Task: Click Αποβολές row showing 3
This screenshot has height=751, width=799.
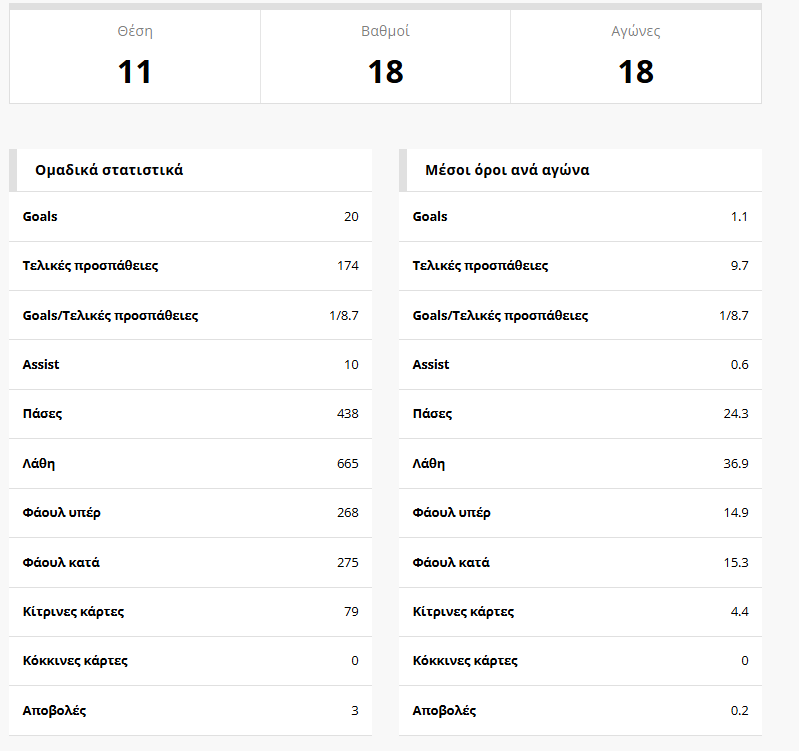Action: (190, 711)
